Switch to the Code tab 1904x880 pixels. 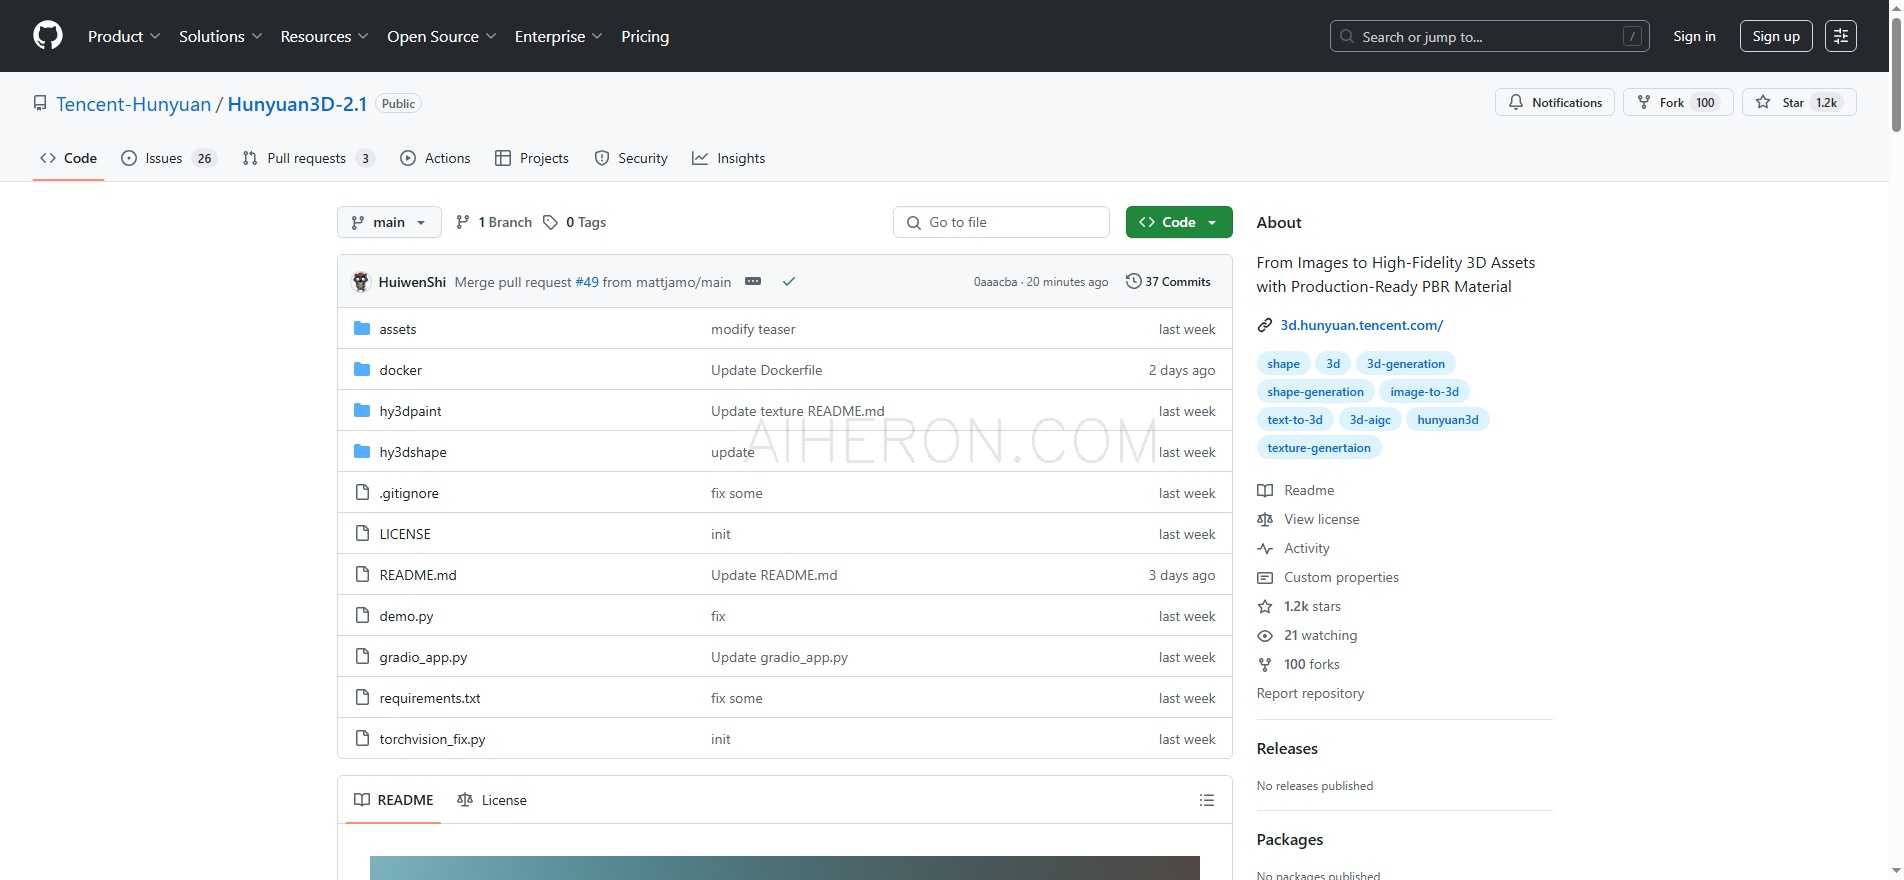[68, 158]
